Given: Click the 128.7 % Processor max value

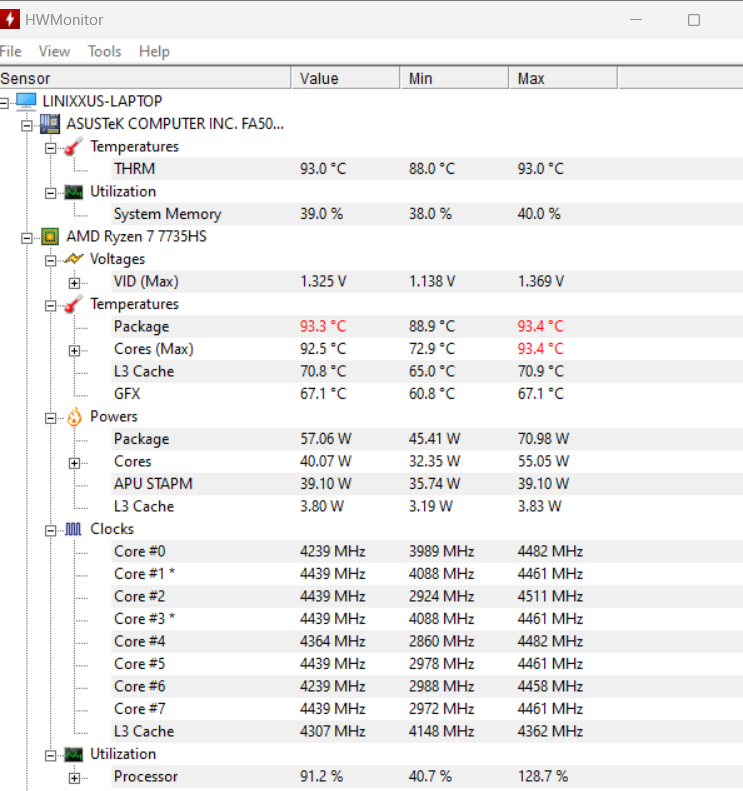Looking at the screenshot, I should (x=543, y=777).
